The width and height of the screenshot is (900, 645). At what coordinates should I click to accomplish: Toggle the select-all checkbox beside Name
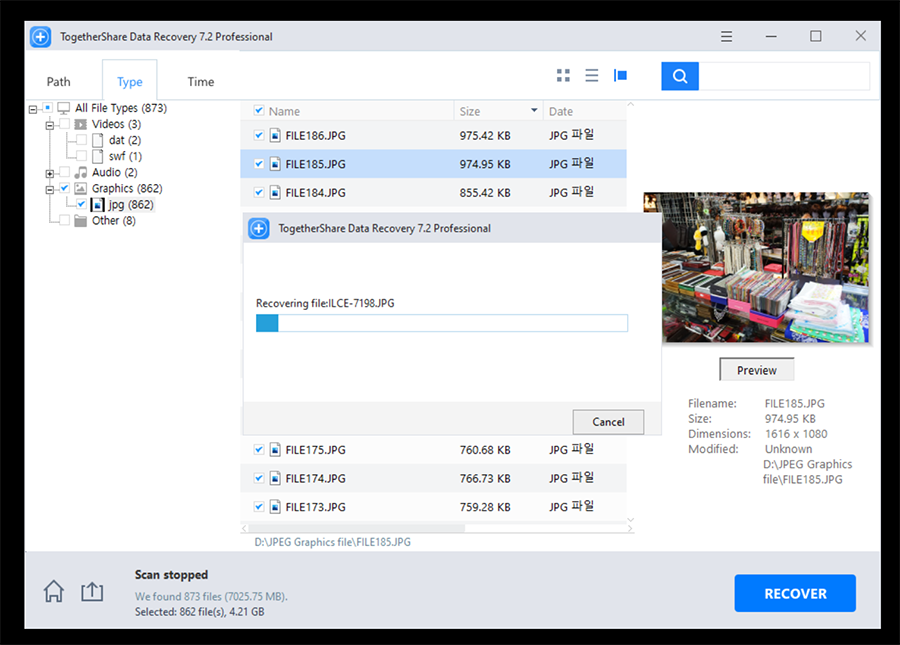[x=259, y=110]
